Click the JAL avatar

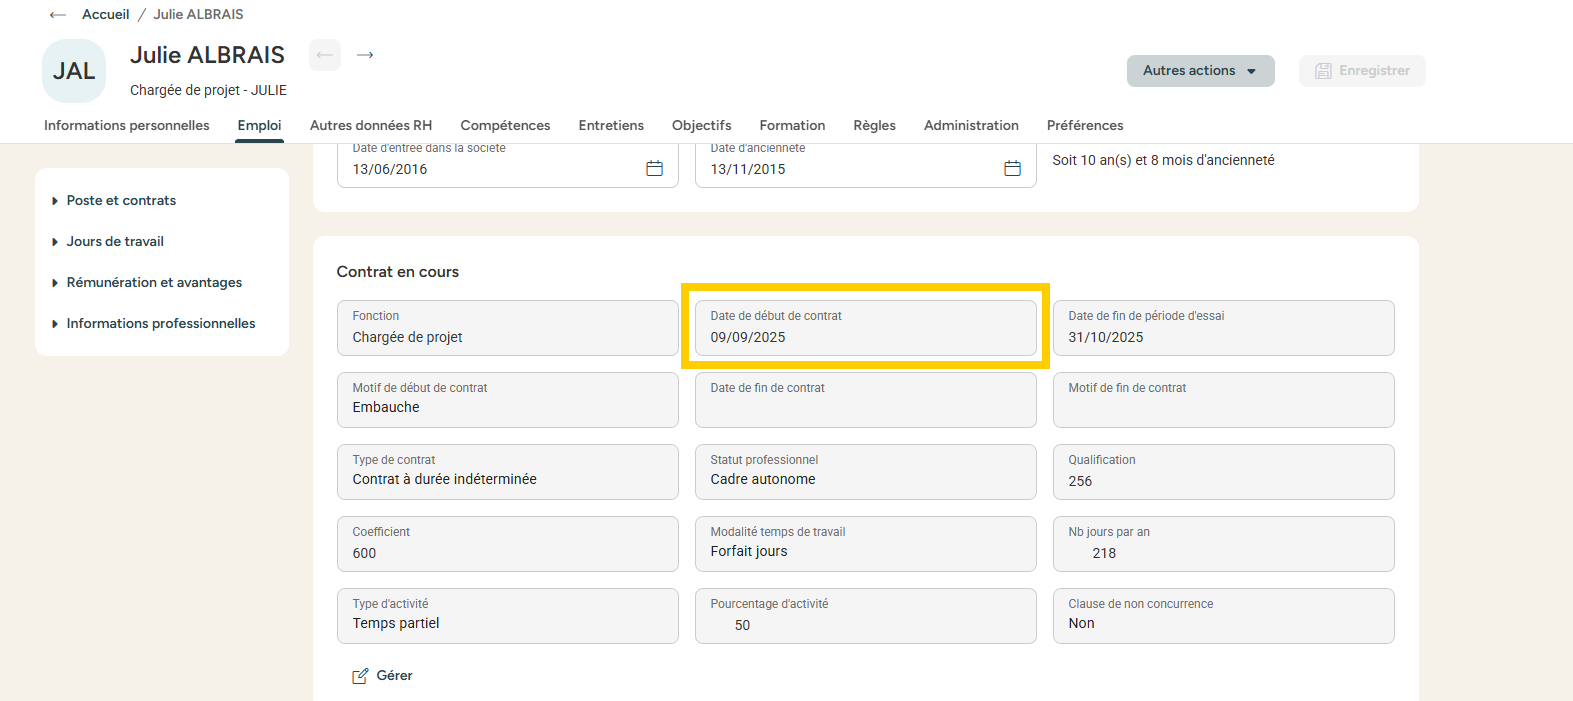click(x=74, y=71)
